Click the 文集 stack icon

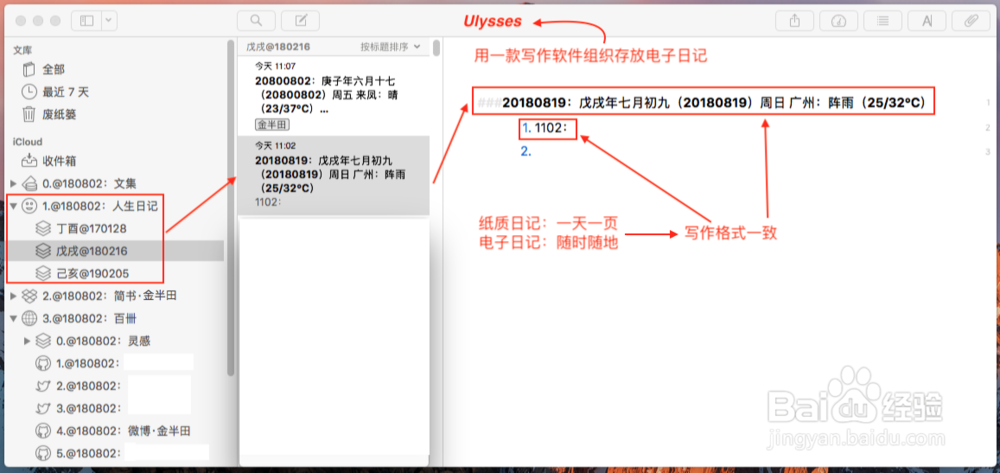pyautogui.click(x=29, y=184)
